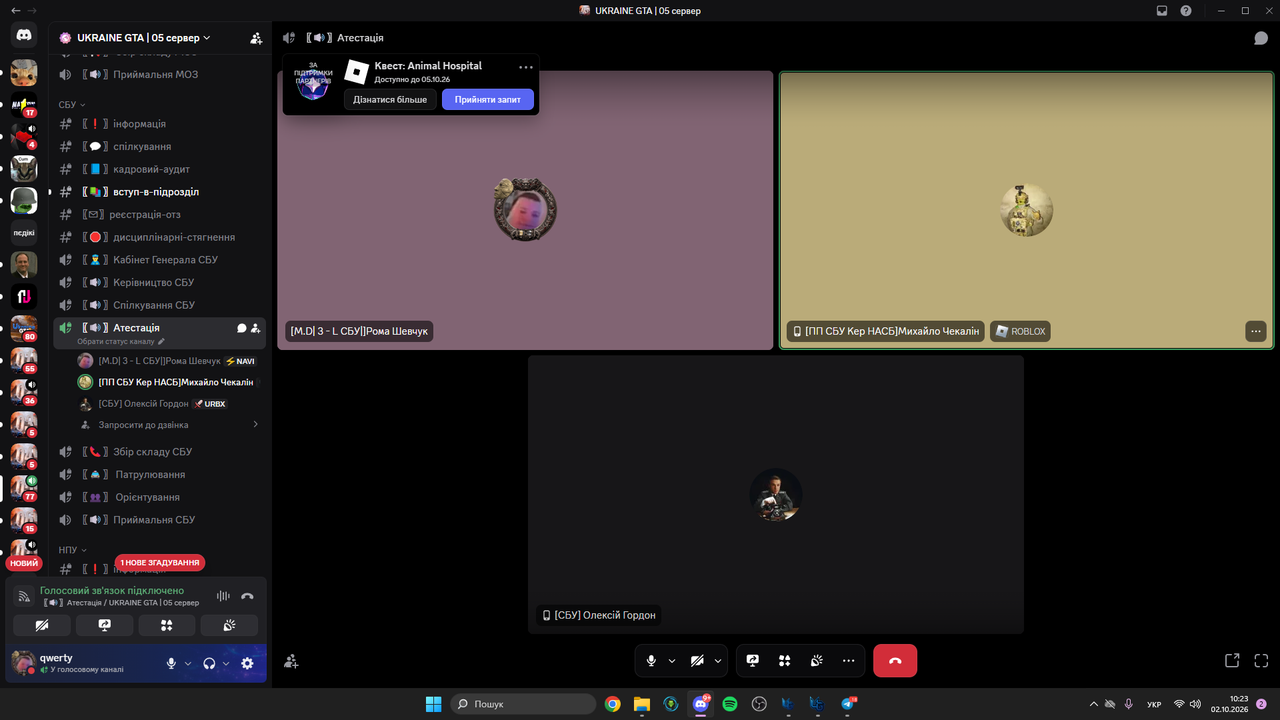
Task: Open the inbox icon in title bar
Action: 1162,10
